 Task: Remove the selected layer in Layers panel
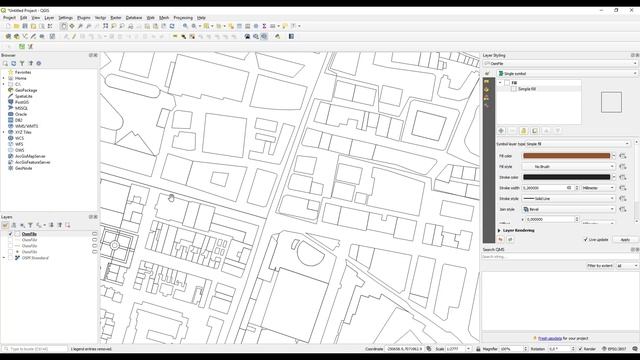click(68, 225)
